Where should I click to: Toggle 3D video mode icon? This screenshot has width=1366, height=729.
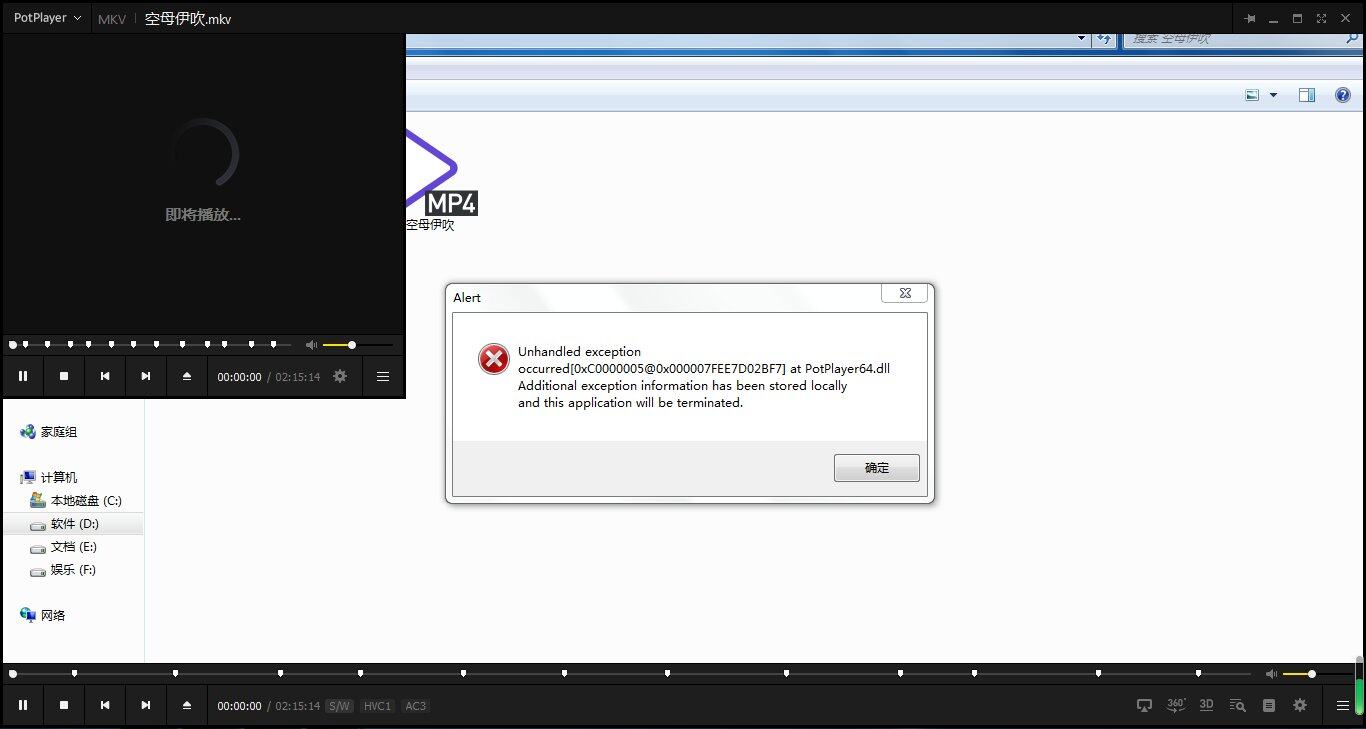click(x=1207, y=705)
